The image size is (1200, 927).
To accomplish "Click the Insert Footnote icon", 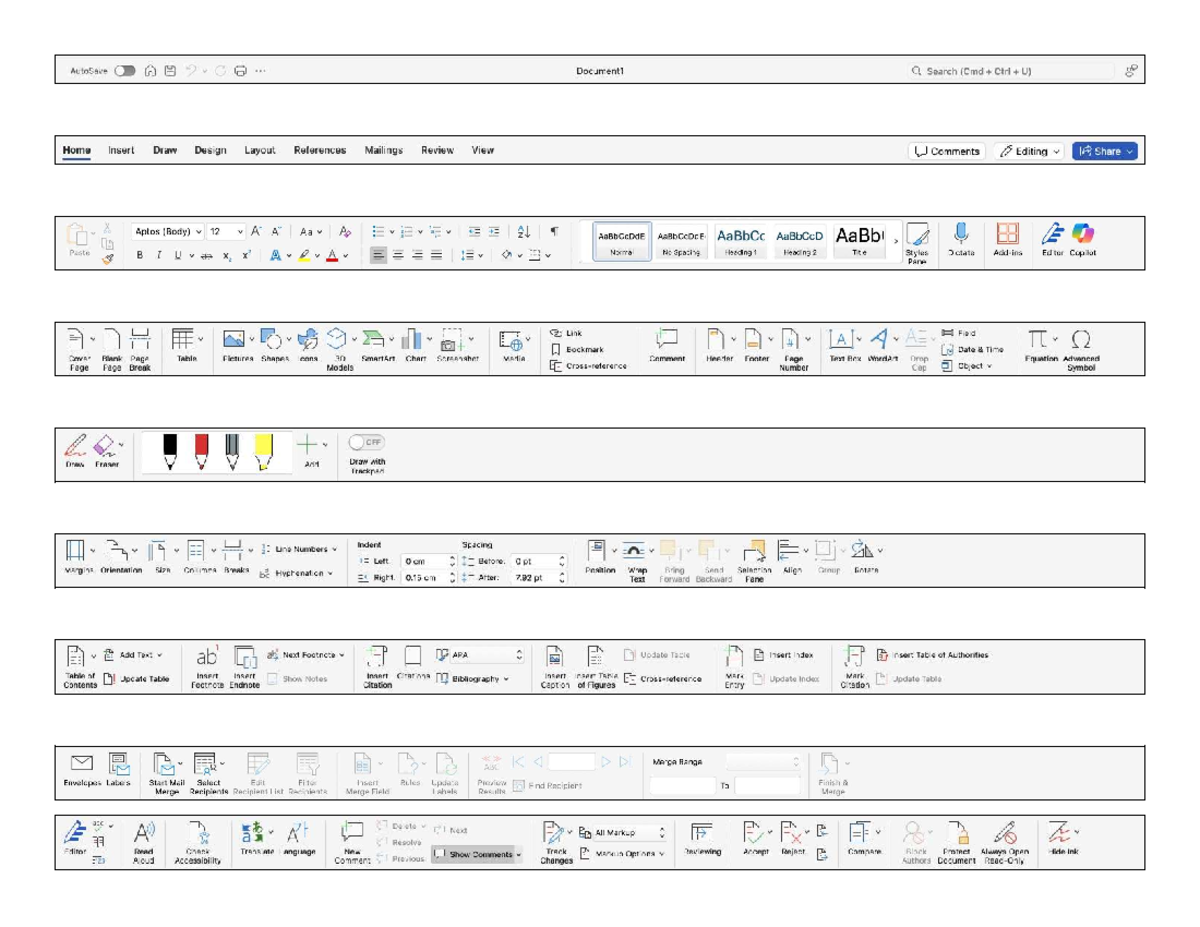I will coord(207,659).
